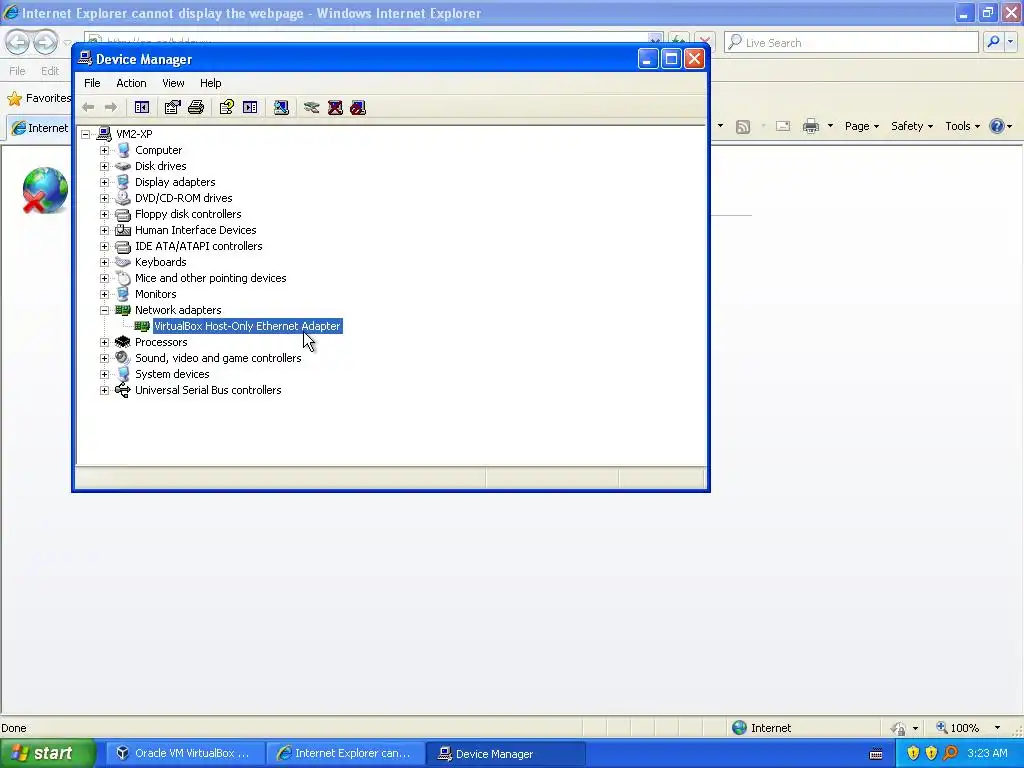
Task: Select the System devices tree item
Action: coord(172,374)
